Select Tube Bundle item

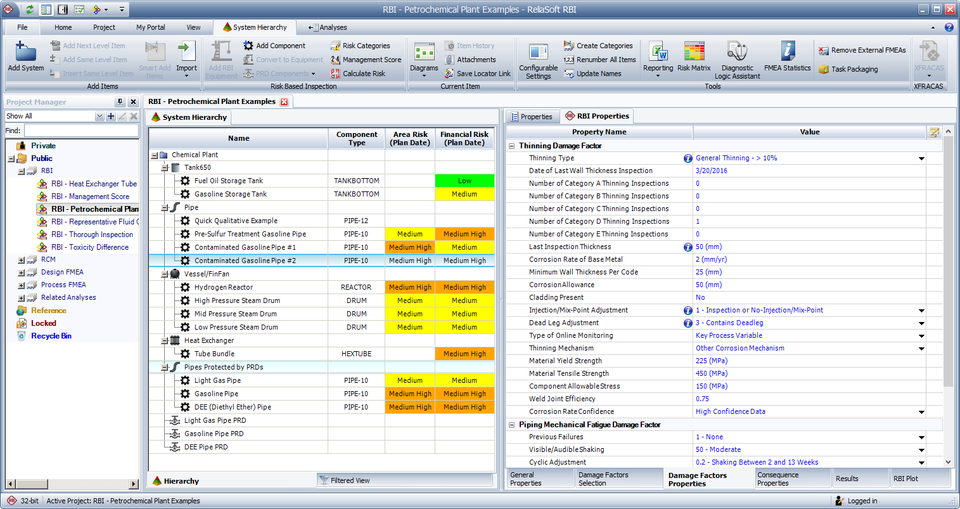pos(214,354)
